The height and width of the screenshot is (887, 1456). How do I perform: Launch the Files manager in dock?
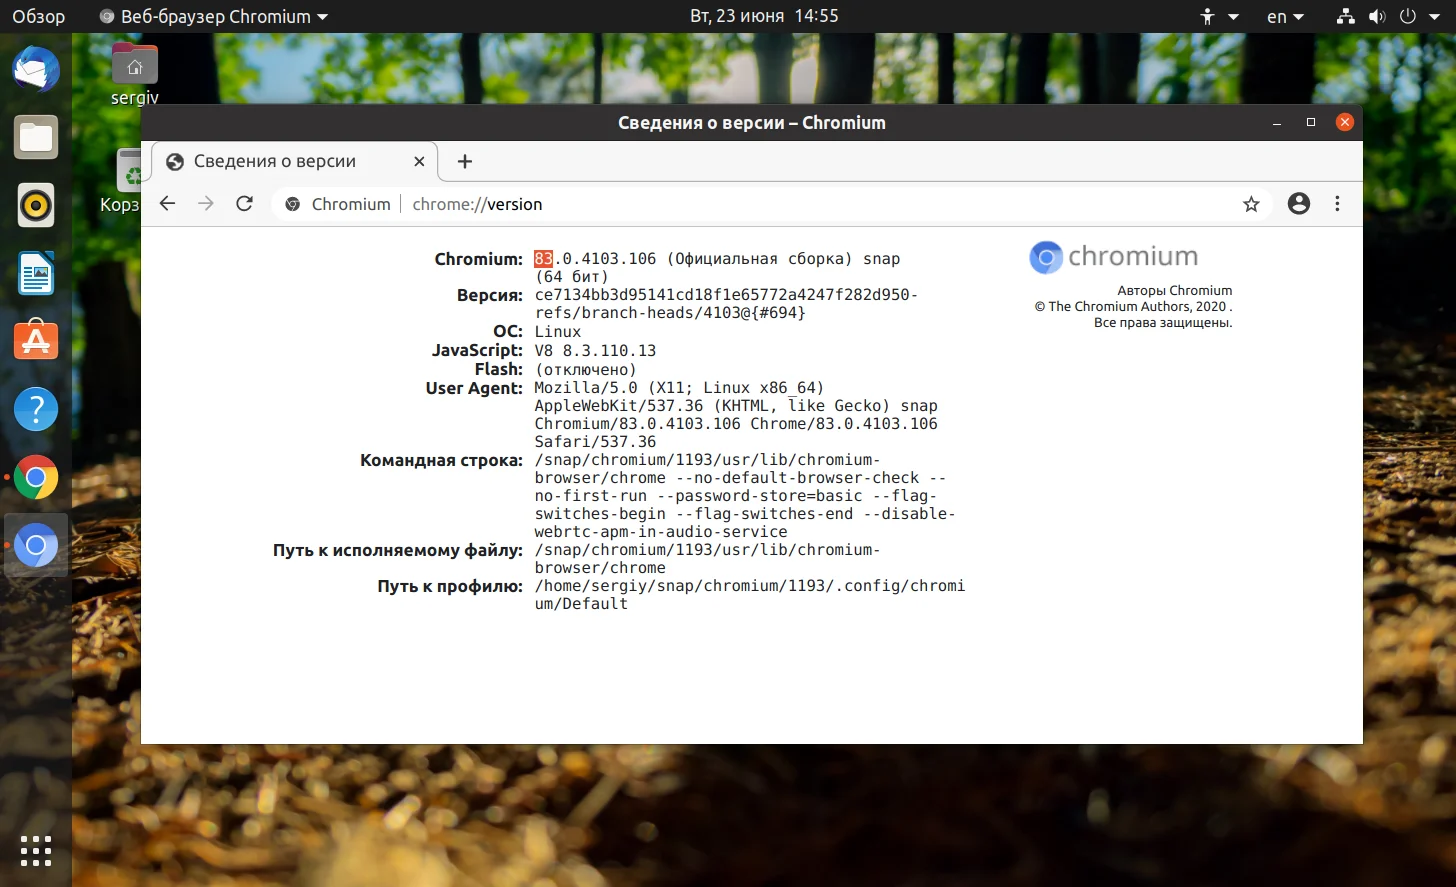click(x=36, y=137)
